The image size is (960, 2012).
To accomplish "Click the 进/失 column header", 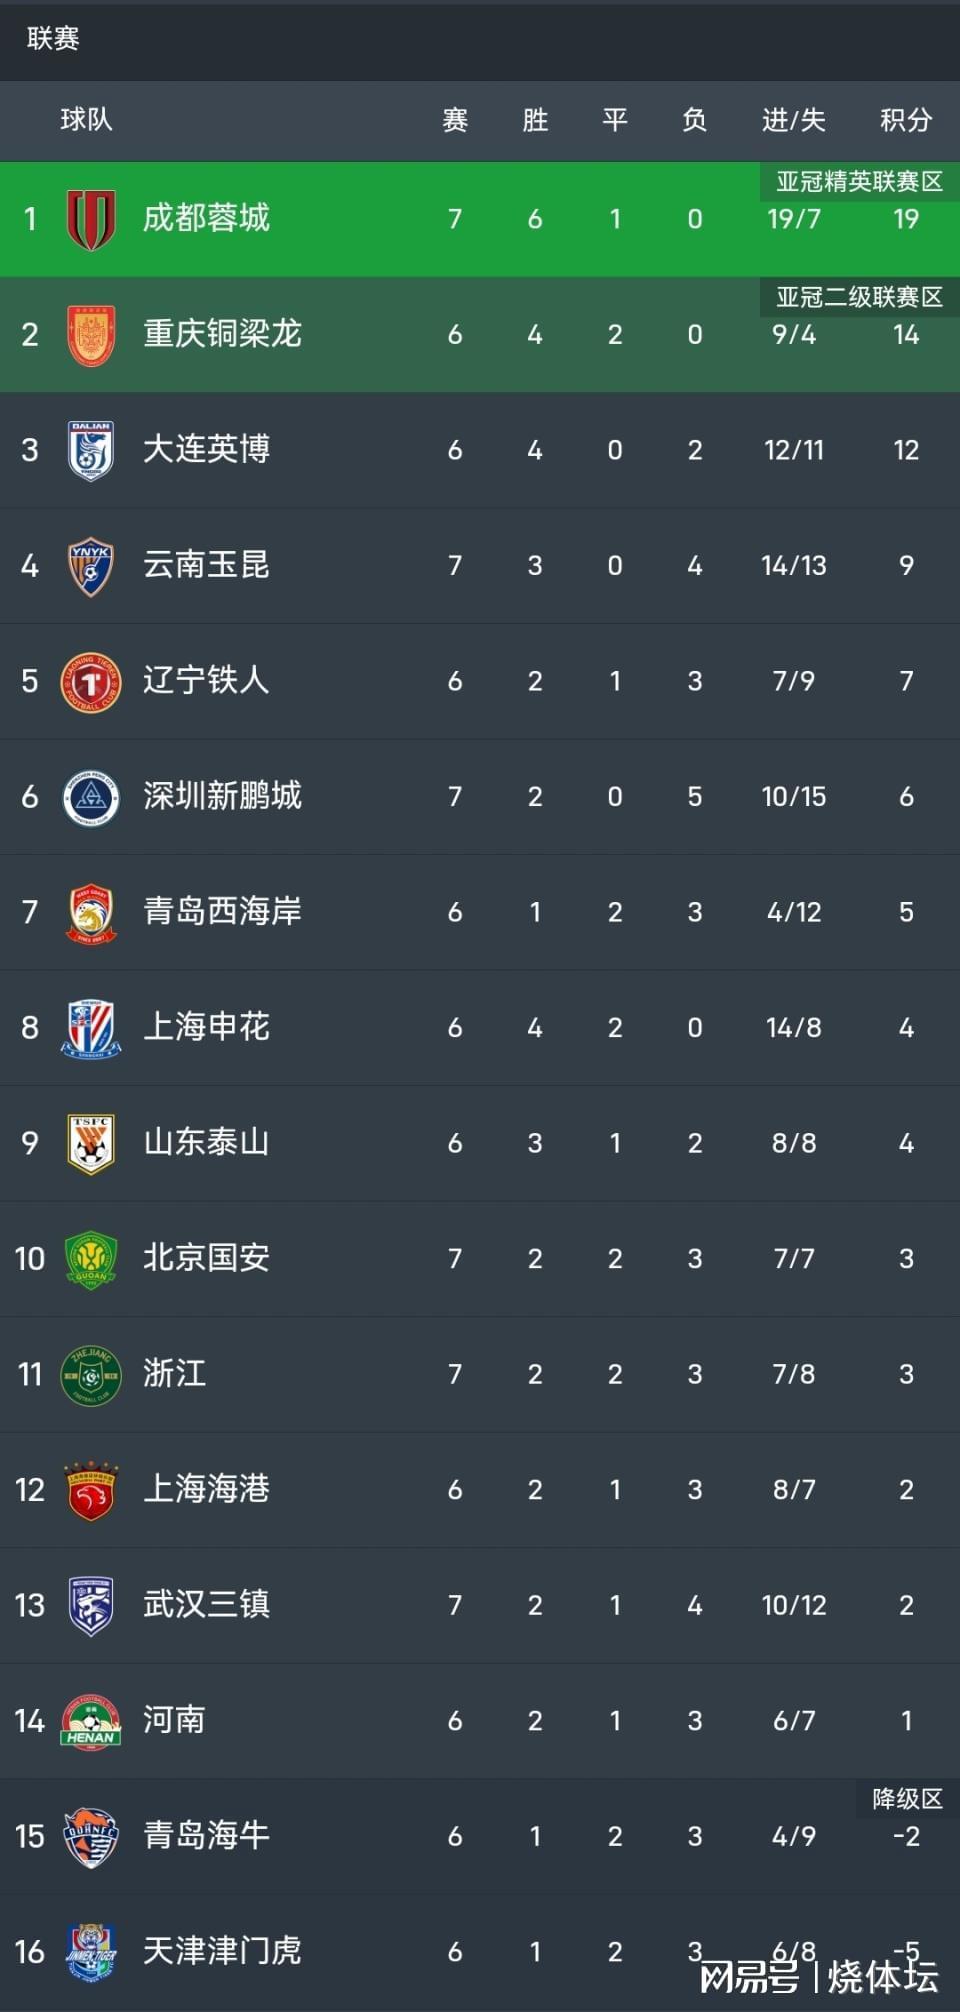I will click(x=793, y=121).
